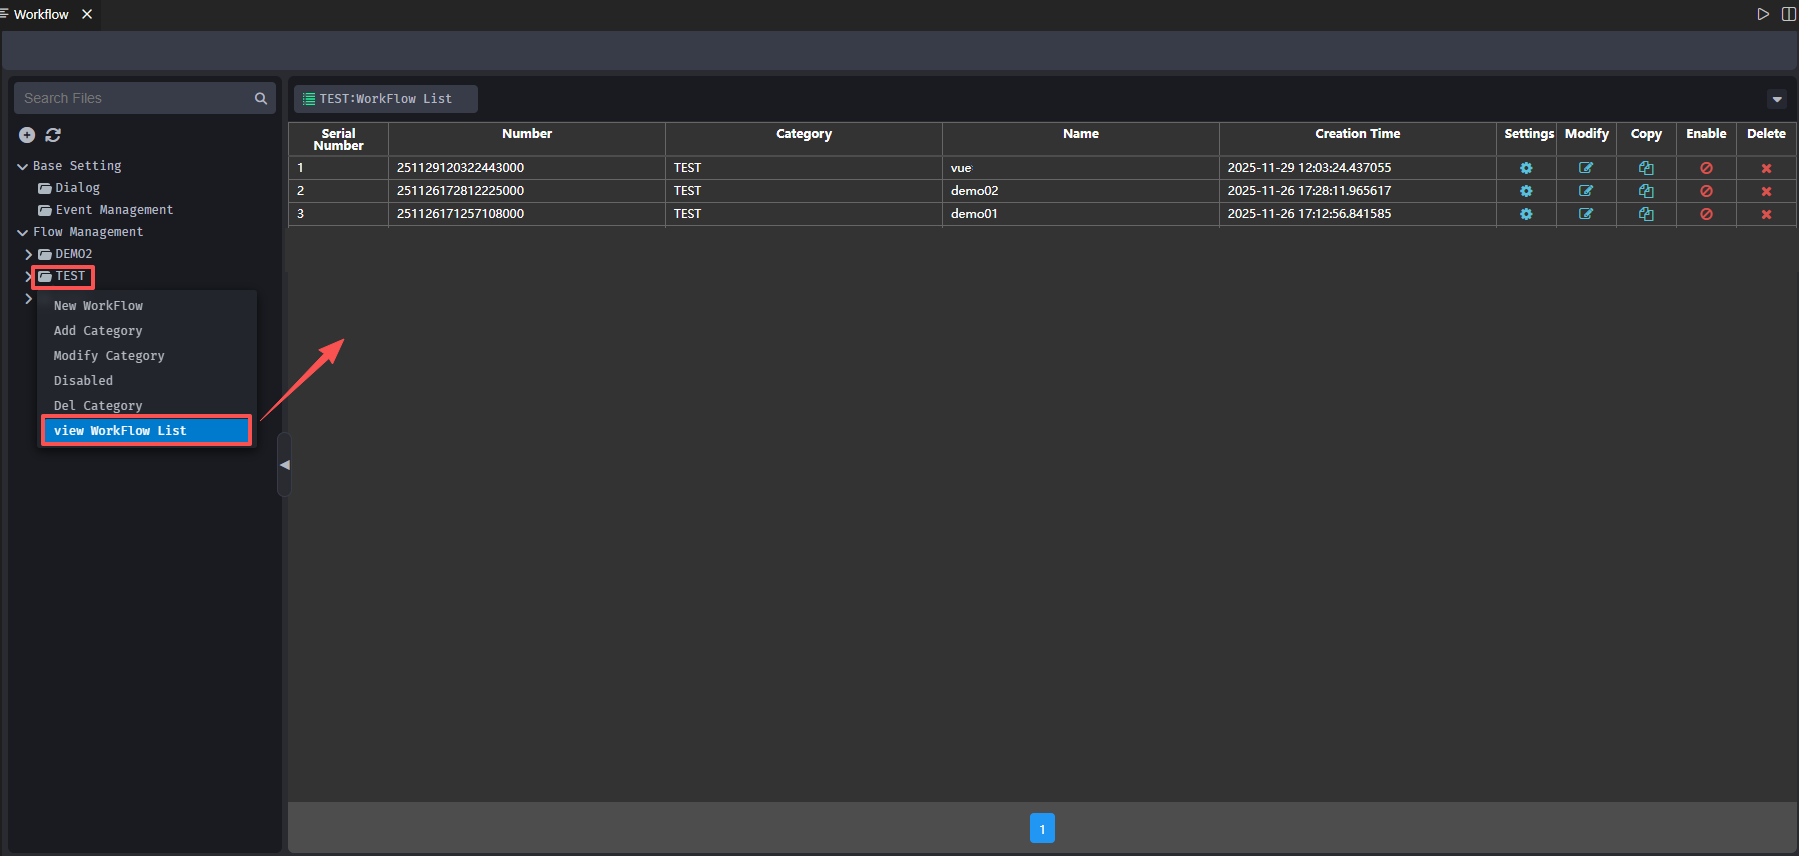
Task: Click the run triangle icon at top right
Action: click(x=1763, y=14)
